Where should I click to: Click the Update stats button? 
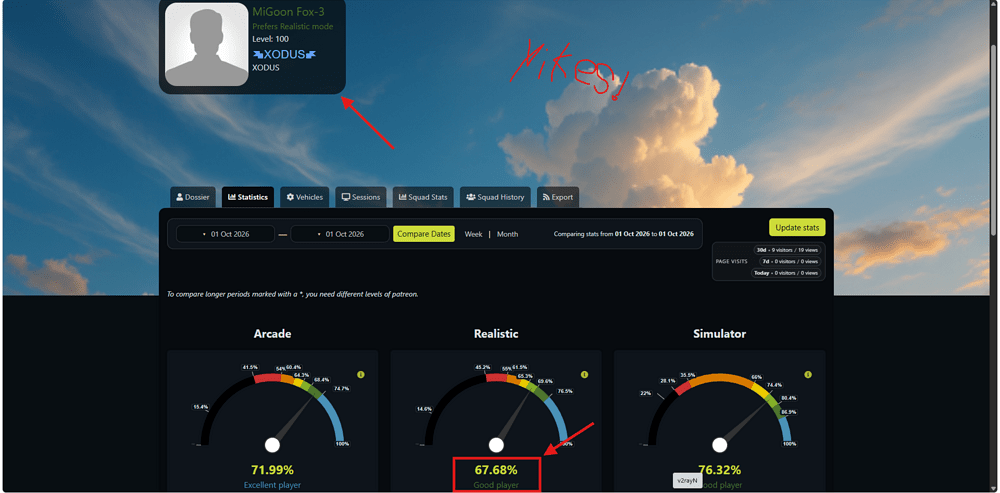pos(797,228)
